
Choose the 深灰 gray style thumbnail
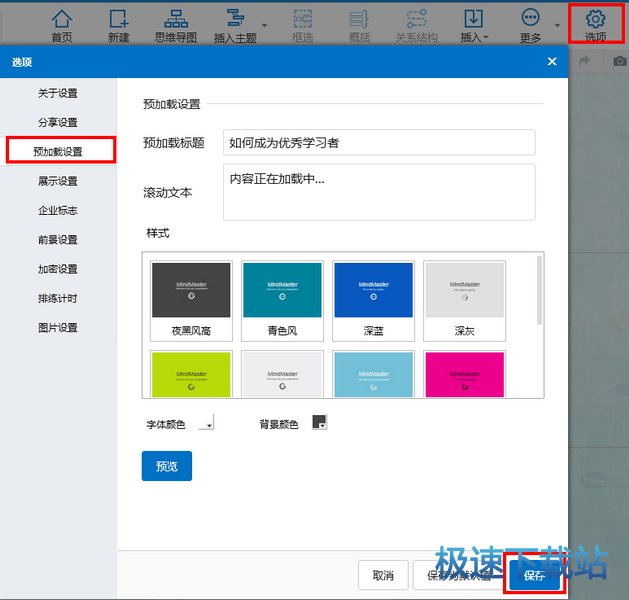pyautogui.click(x=465, y=301)
